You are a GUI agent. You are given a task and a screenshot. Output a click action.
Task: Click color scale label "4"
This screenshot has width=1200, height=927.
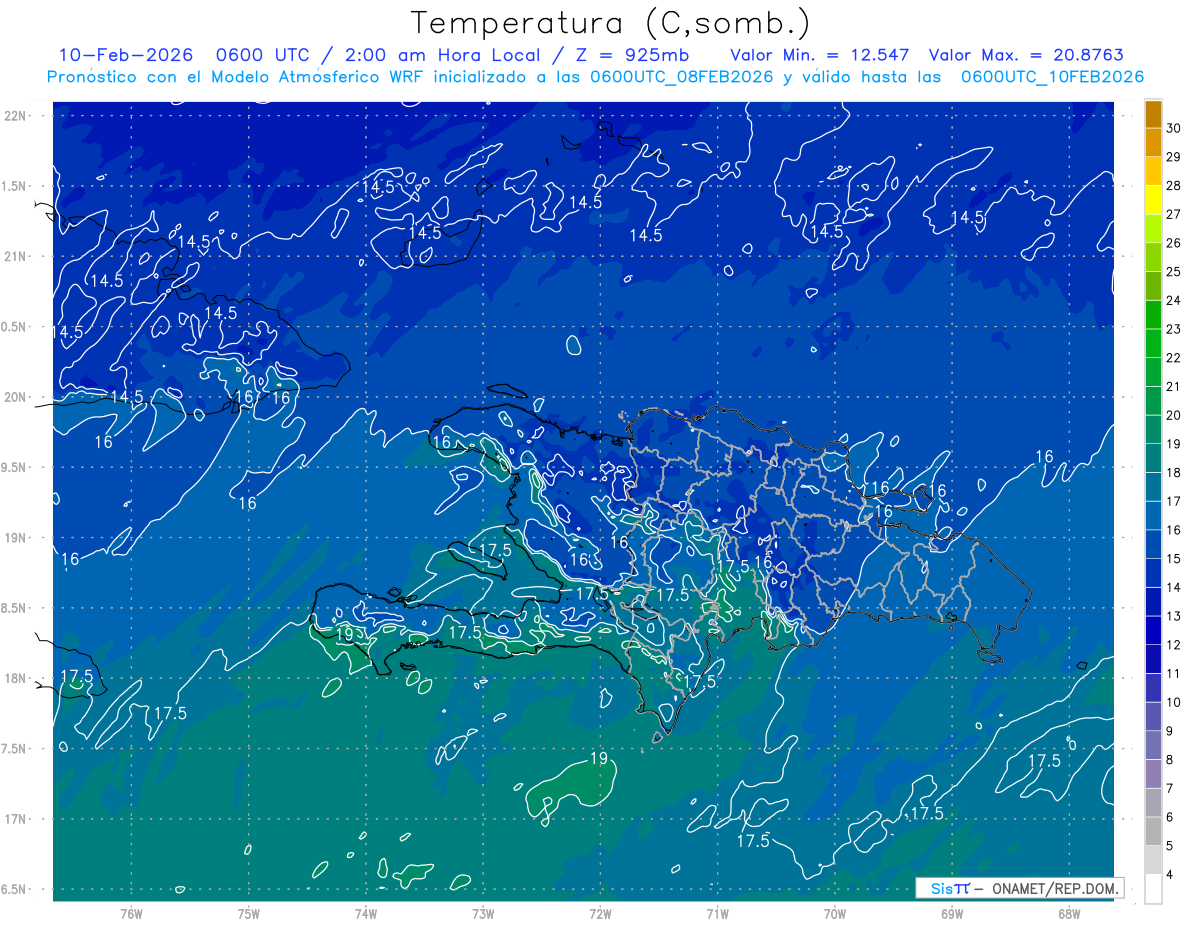click(x=1170, y=876)
